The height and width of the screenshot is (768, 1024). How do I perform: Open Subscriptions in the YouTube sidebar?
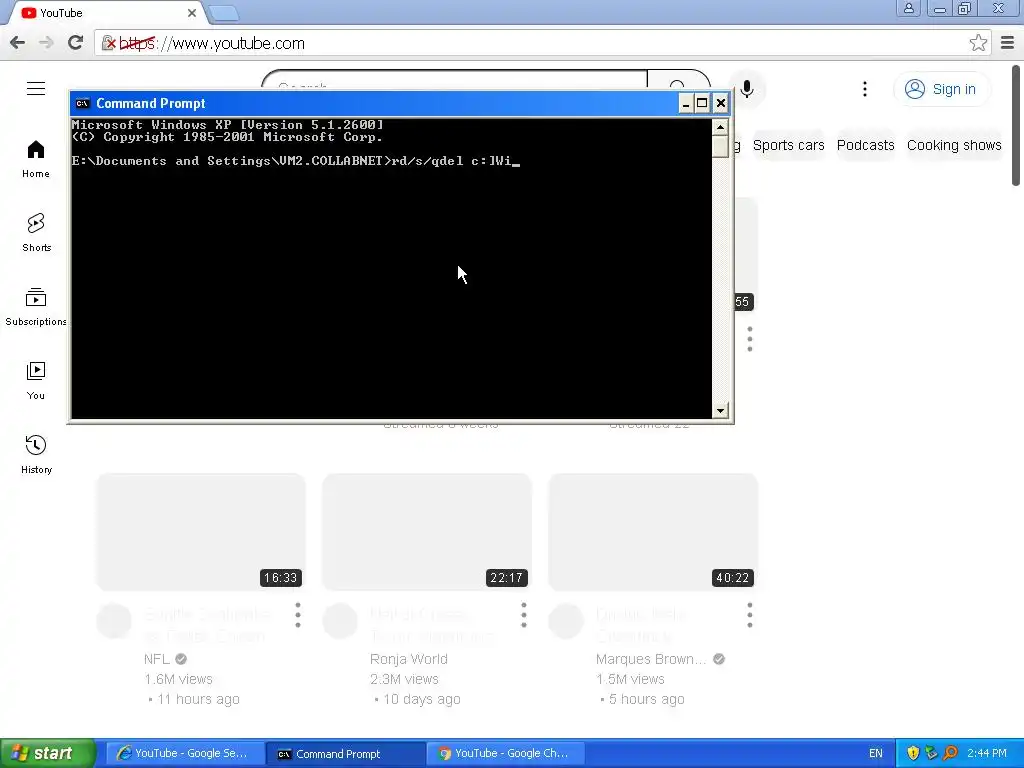(x=36, y=306)
